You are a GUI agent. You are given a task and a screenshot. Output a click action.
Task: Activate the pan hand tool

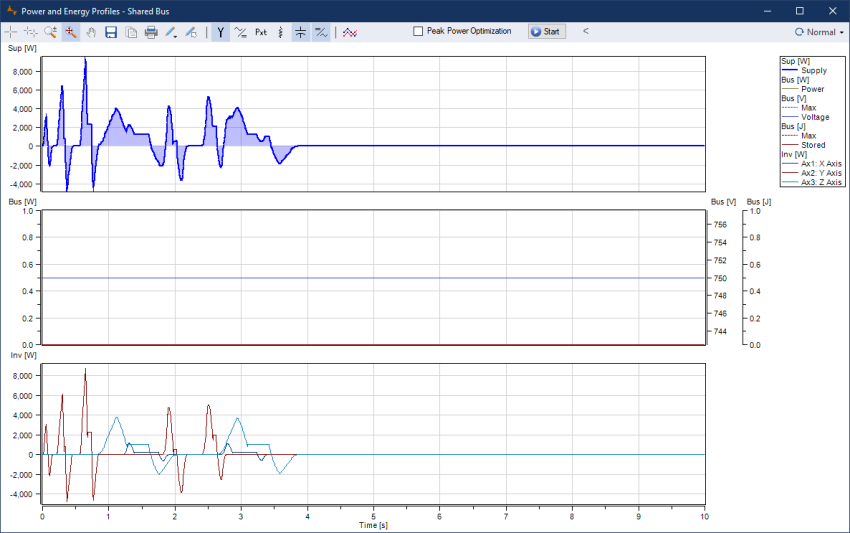(91, 32)
